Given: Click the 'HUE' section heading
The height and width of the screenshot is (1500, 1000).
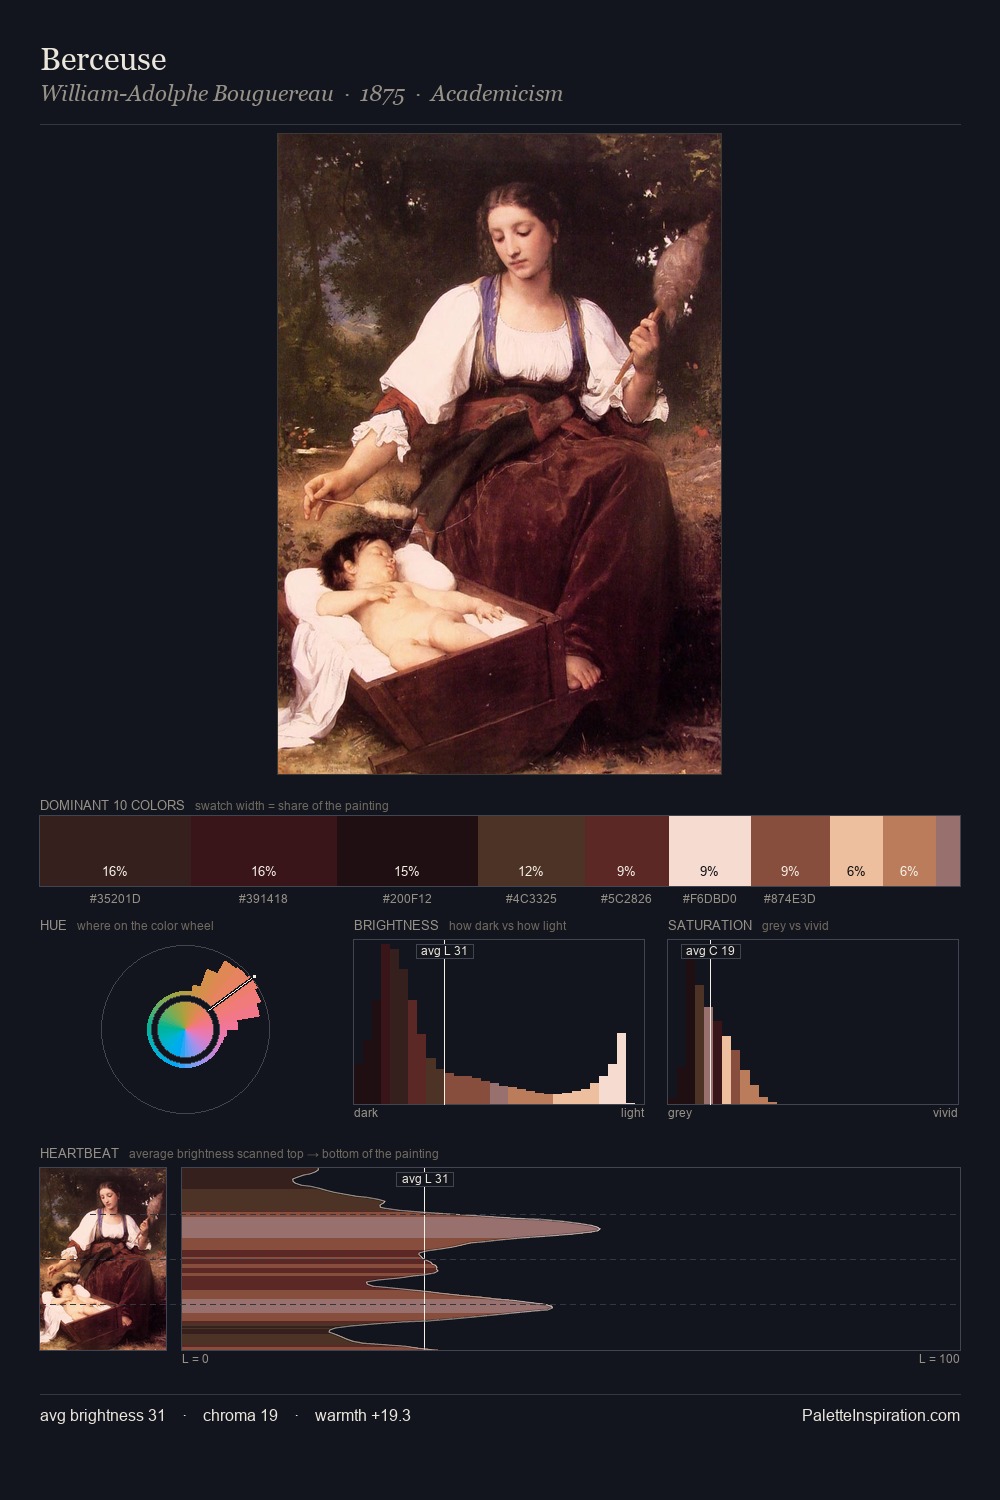Looking at the screenshot, I should point(53,925).
